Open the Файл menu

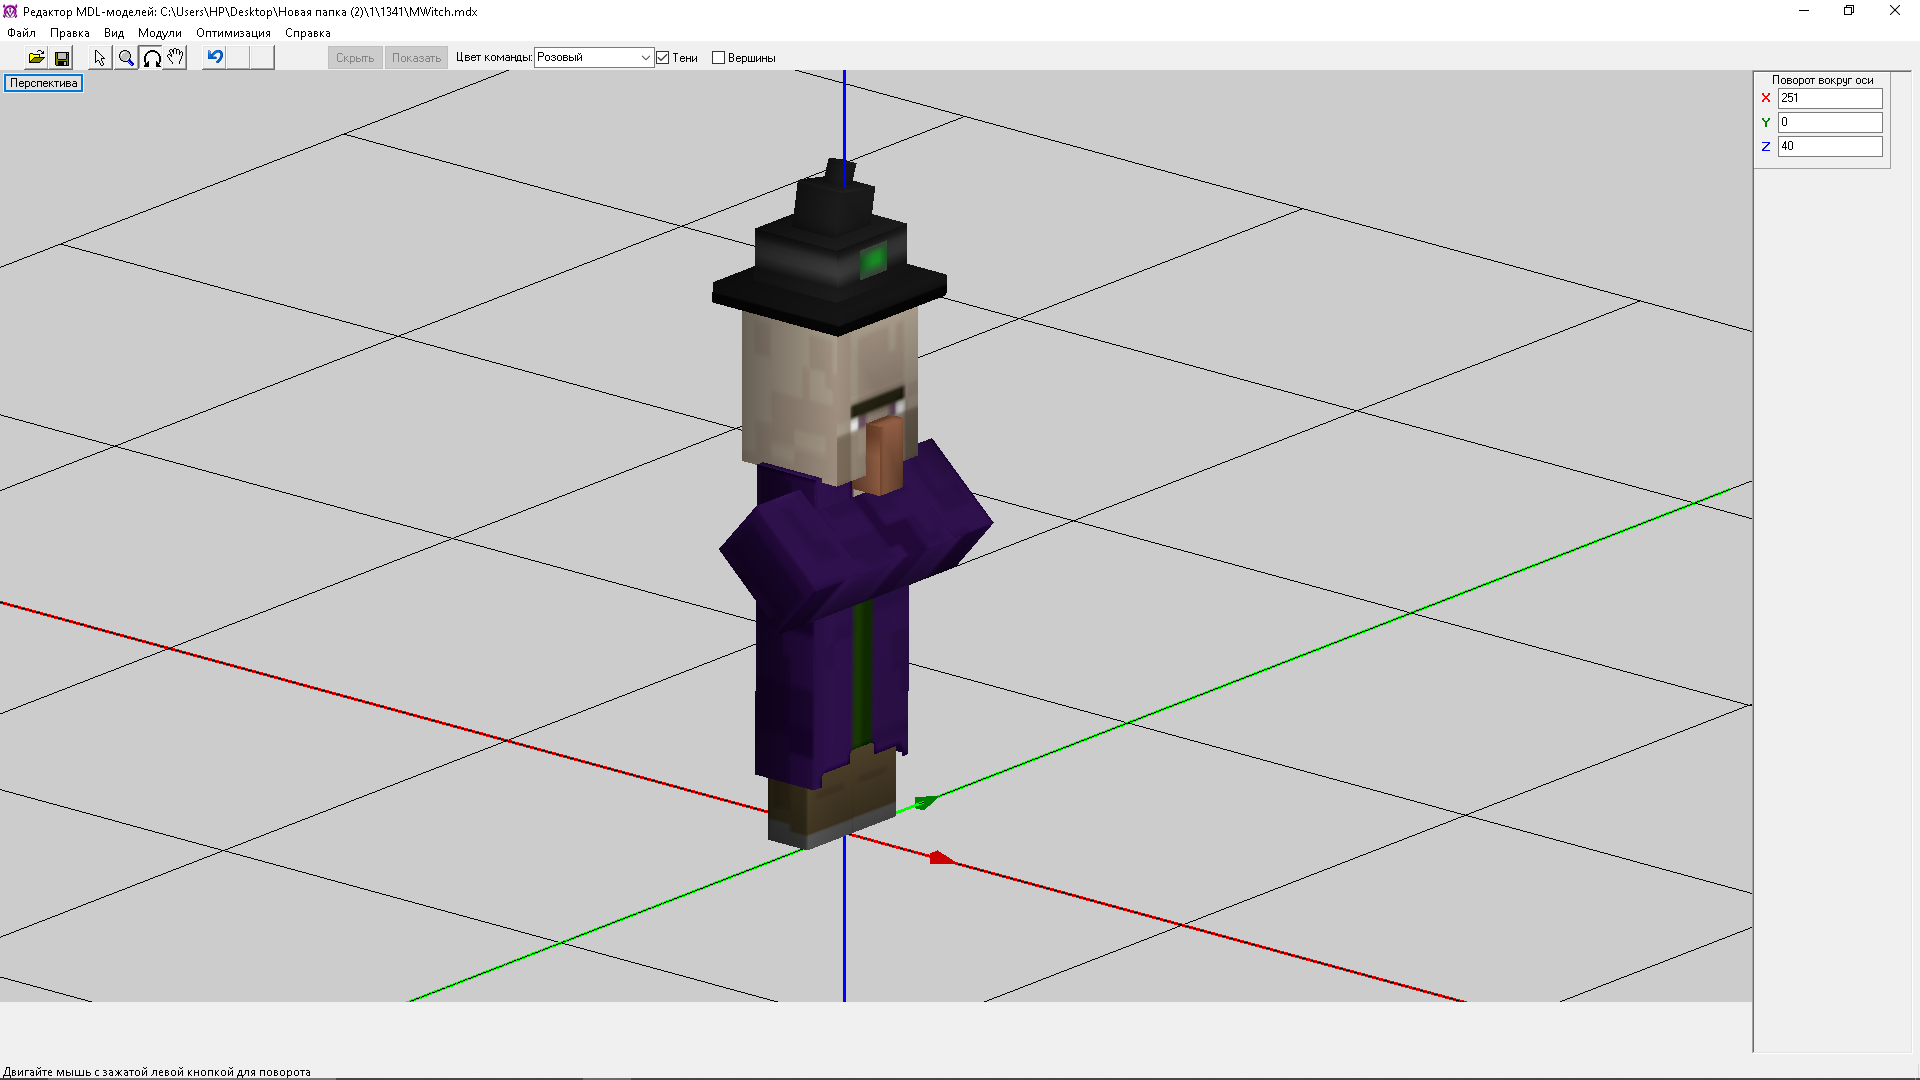(21, 33)
